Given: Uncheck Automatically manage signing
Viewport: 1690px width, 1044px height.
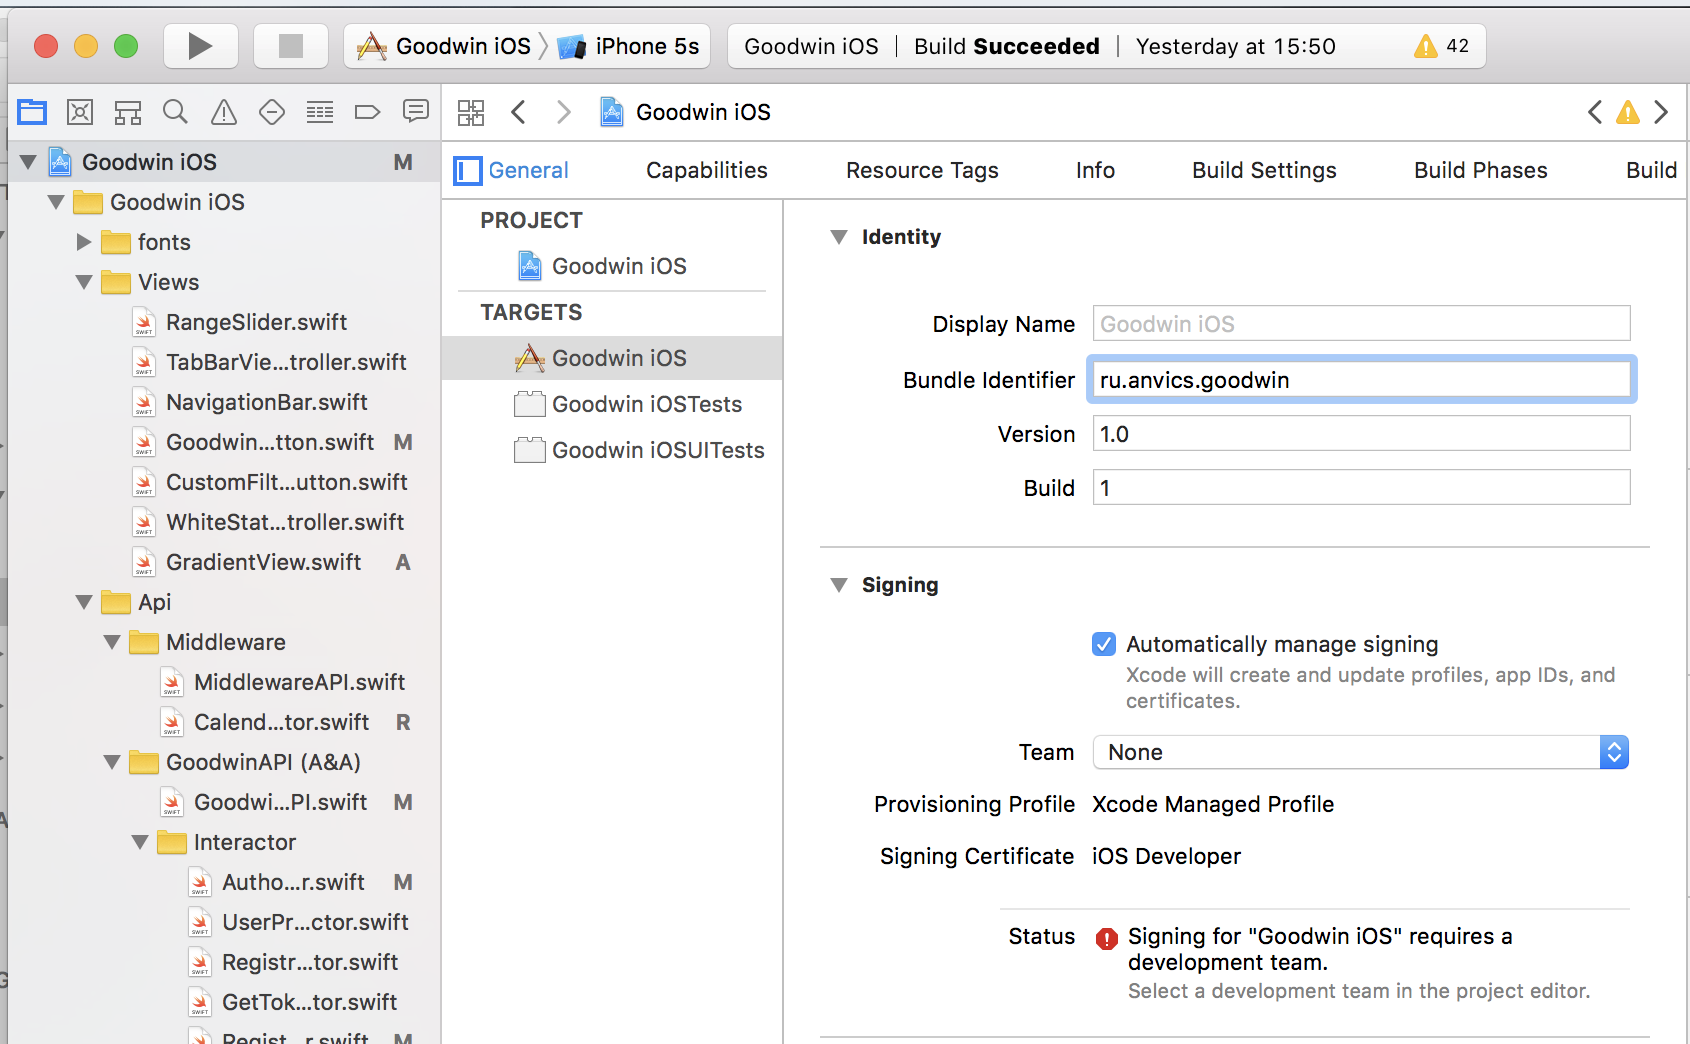Looking at the screenshot, I should pyautogui.click(x=1104, y=644).
